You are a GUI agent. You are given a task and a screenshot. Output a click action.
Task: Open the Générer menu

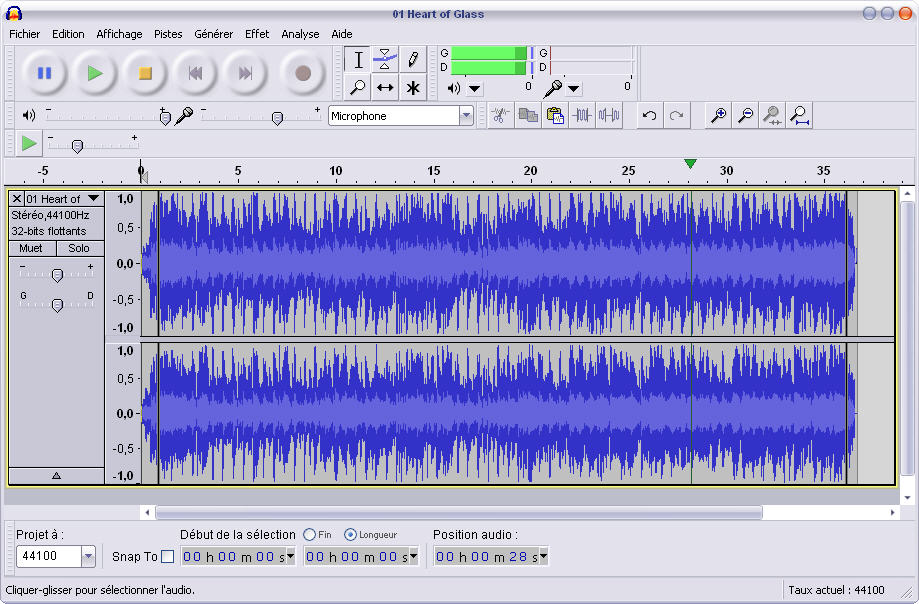(213, 34)
